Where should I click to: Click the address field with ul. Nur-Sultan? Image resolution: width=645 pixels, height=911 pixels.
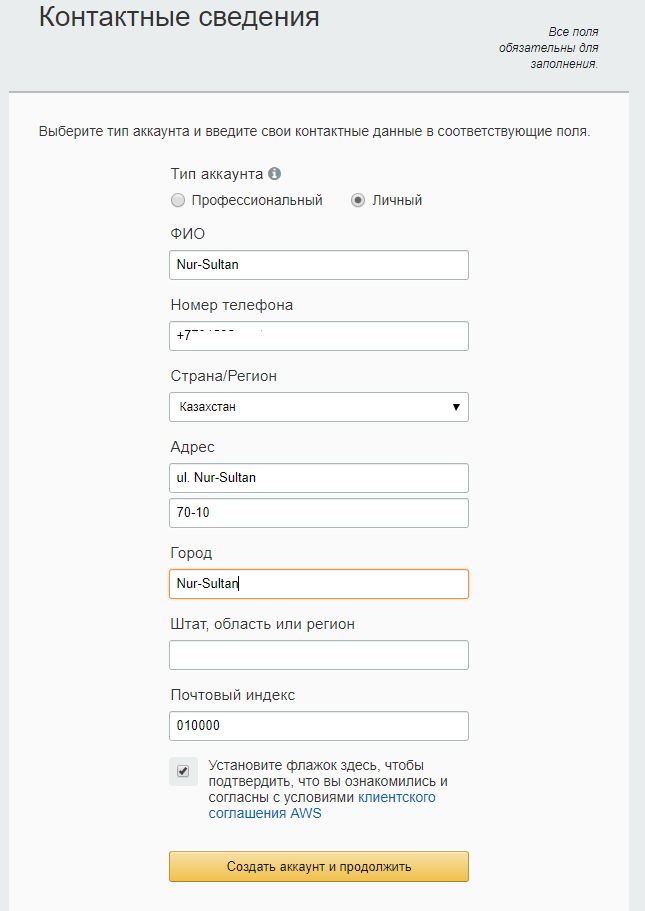(318, 477)
